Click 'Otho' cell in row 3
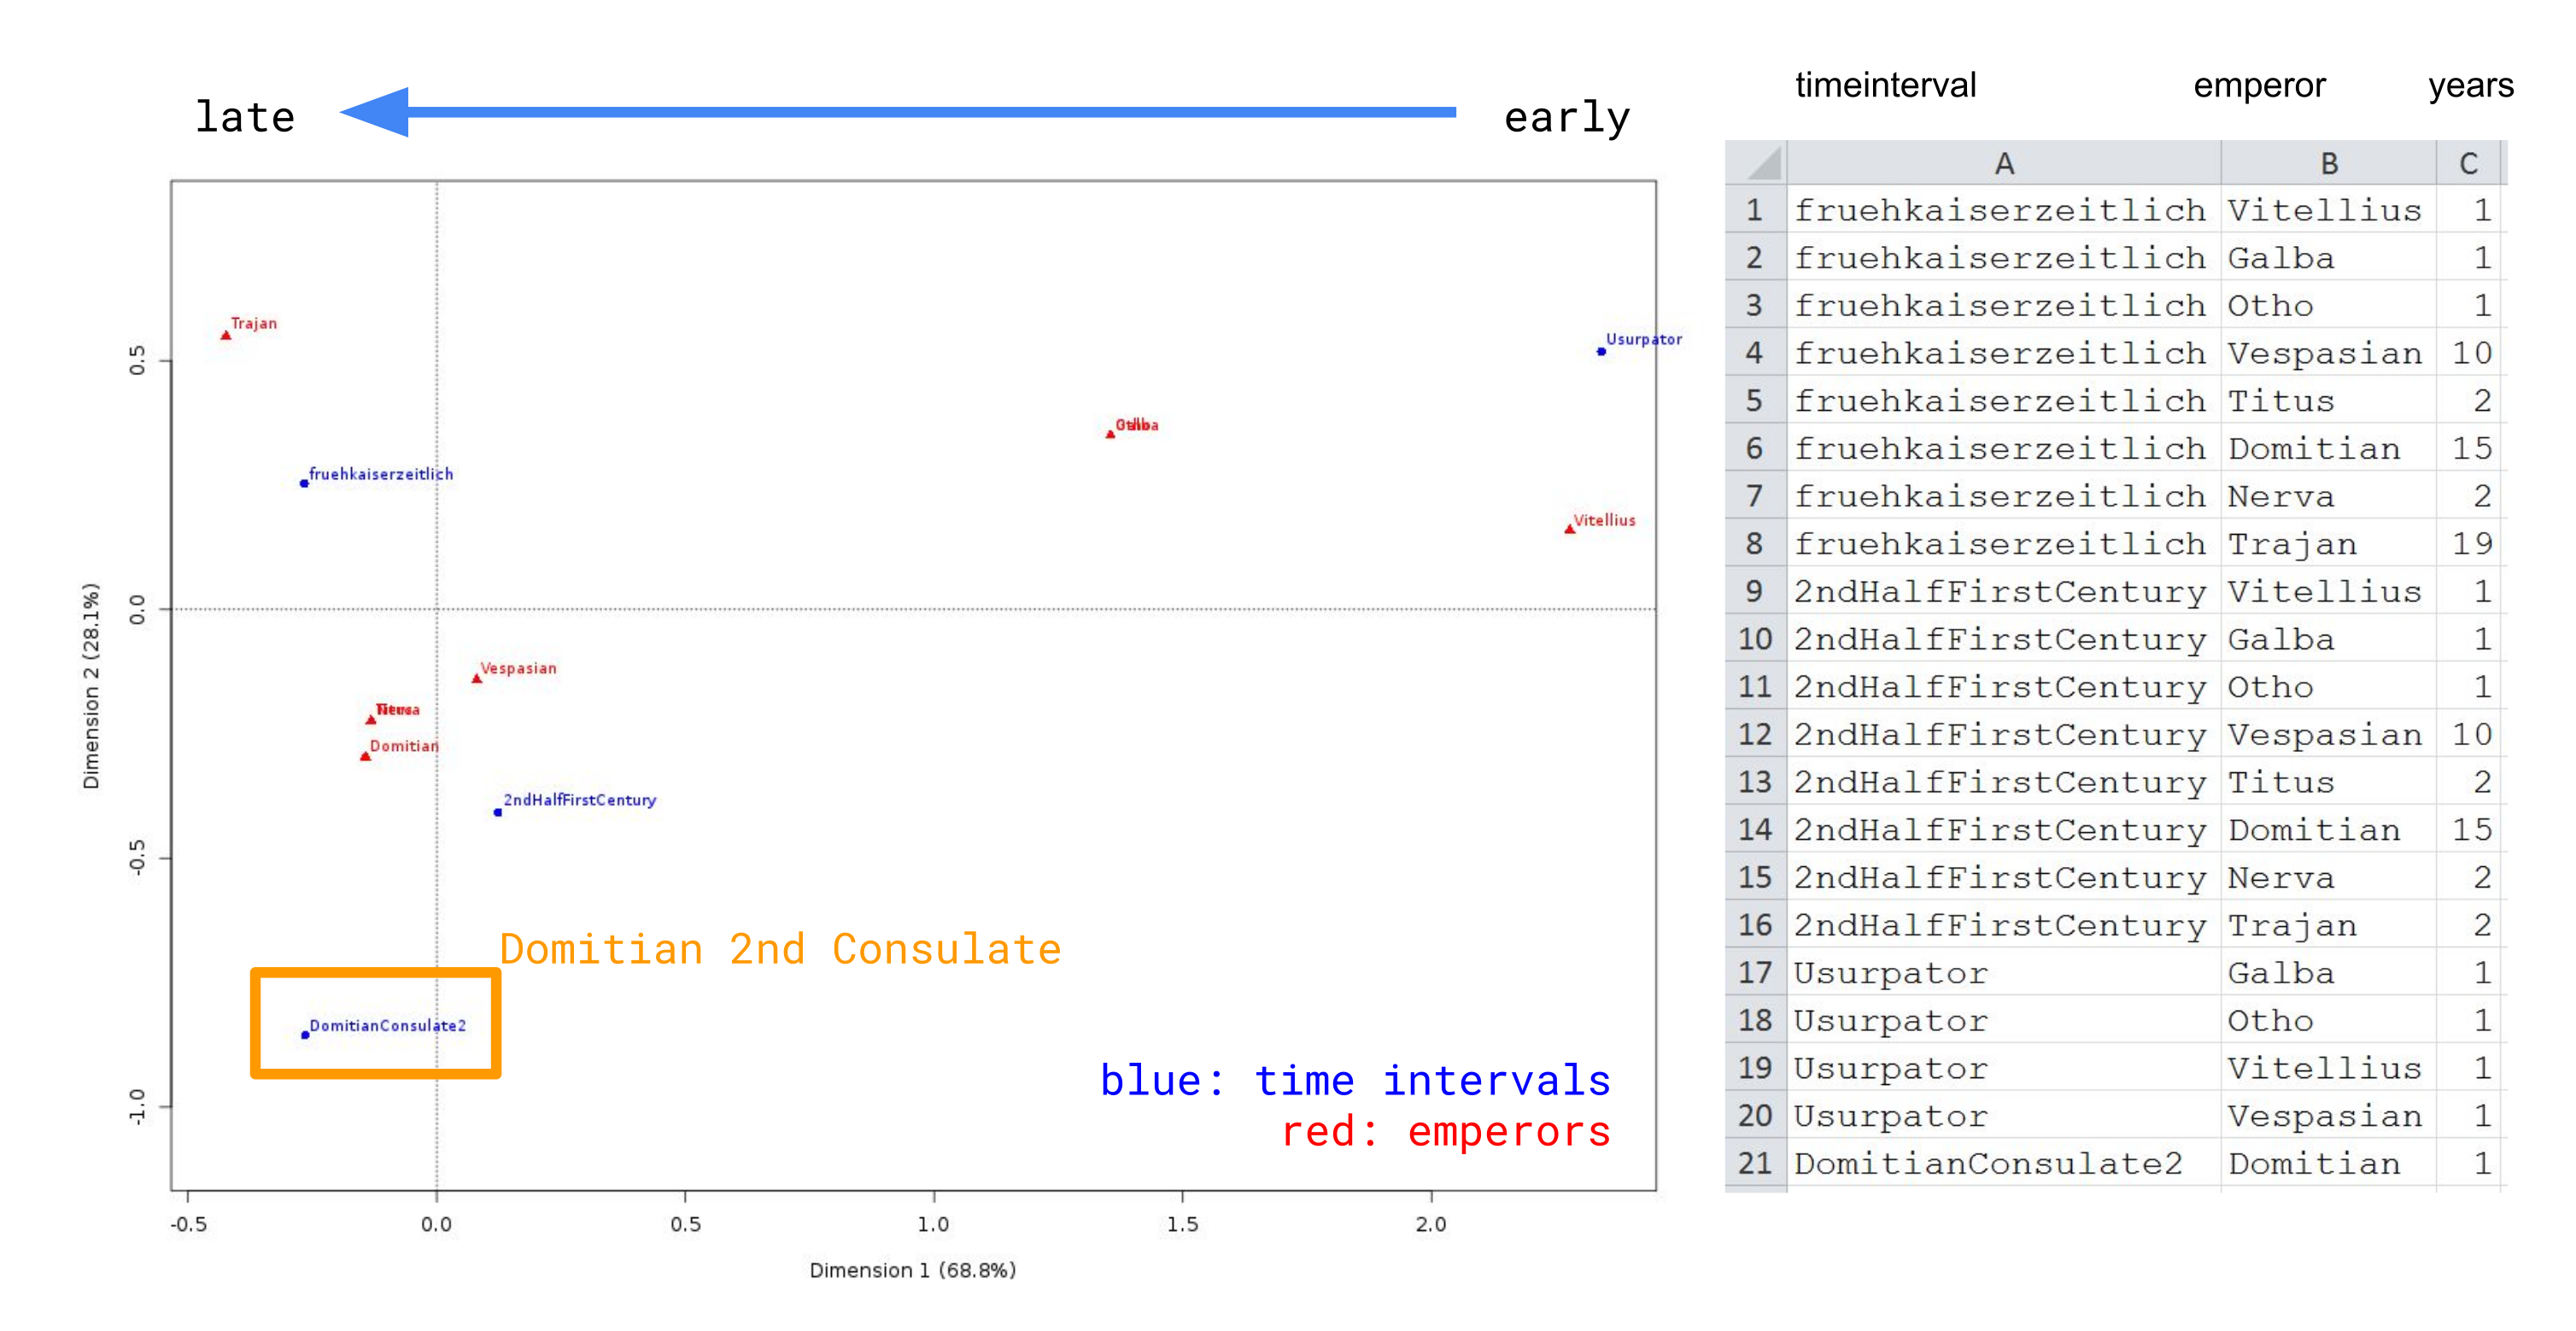This screenshot has height=1331, width=2576. (x=2329, y=306)
